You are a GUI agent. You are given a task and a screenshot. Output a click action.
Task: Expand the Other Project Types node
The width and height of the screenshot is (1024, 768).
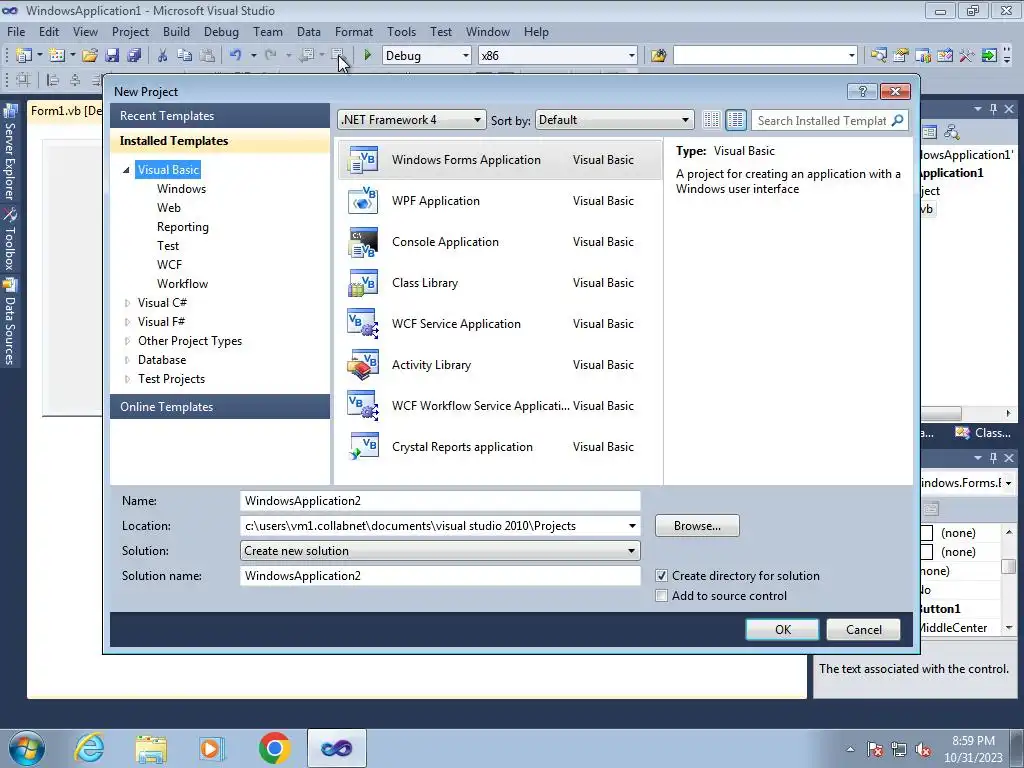tap(127, 341)
